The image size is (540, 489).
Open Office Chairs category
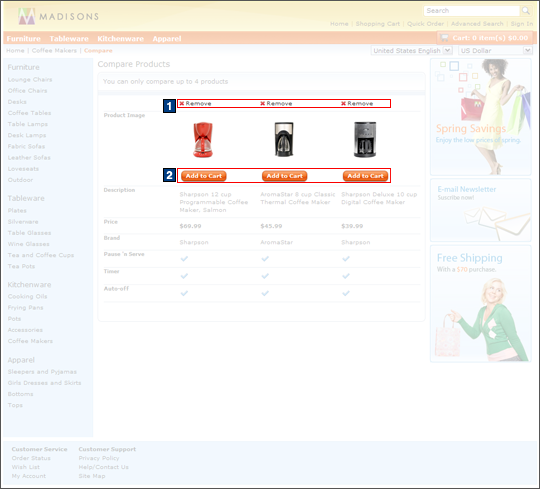(x=28, y=91)
